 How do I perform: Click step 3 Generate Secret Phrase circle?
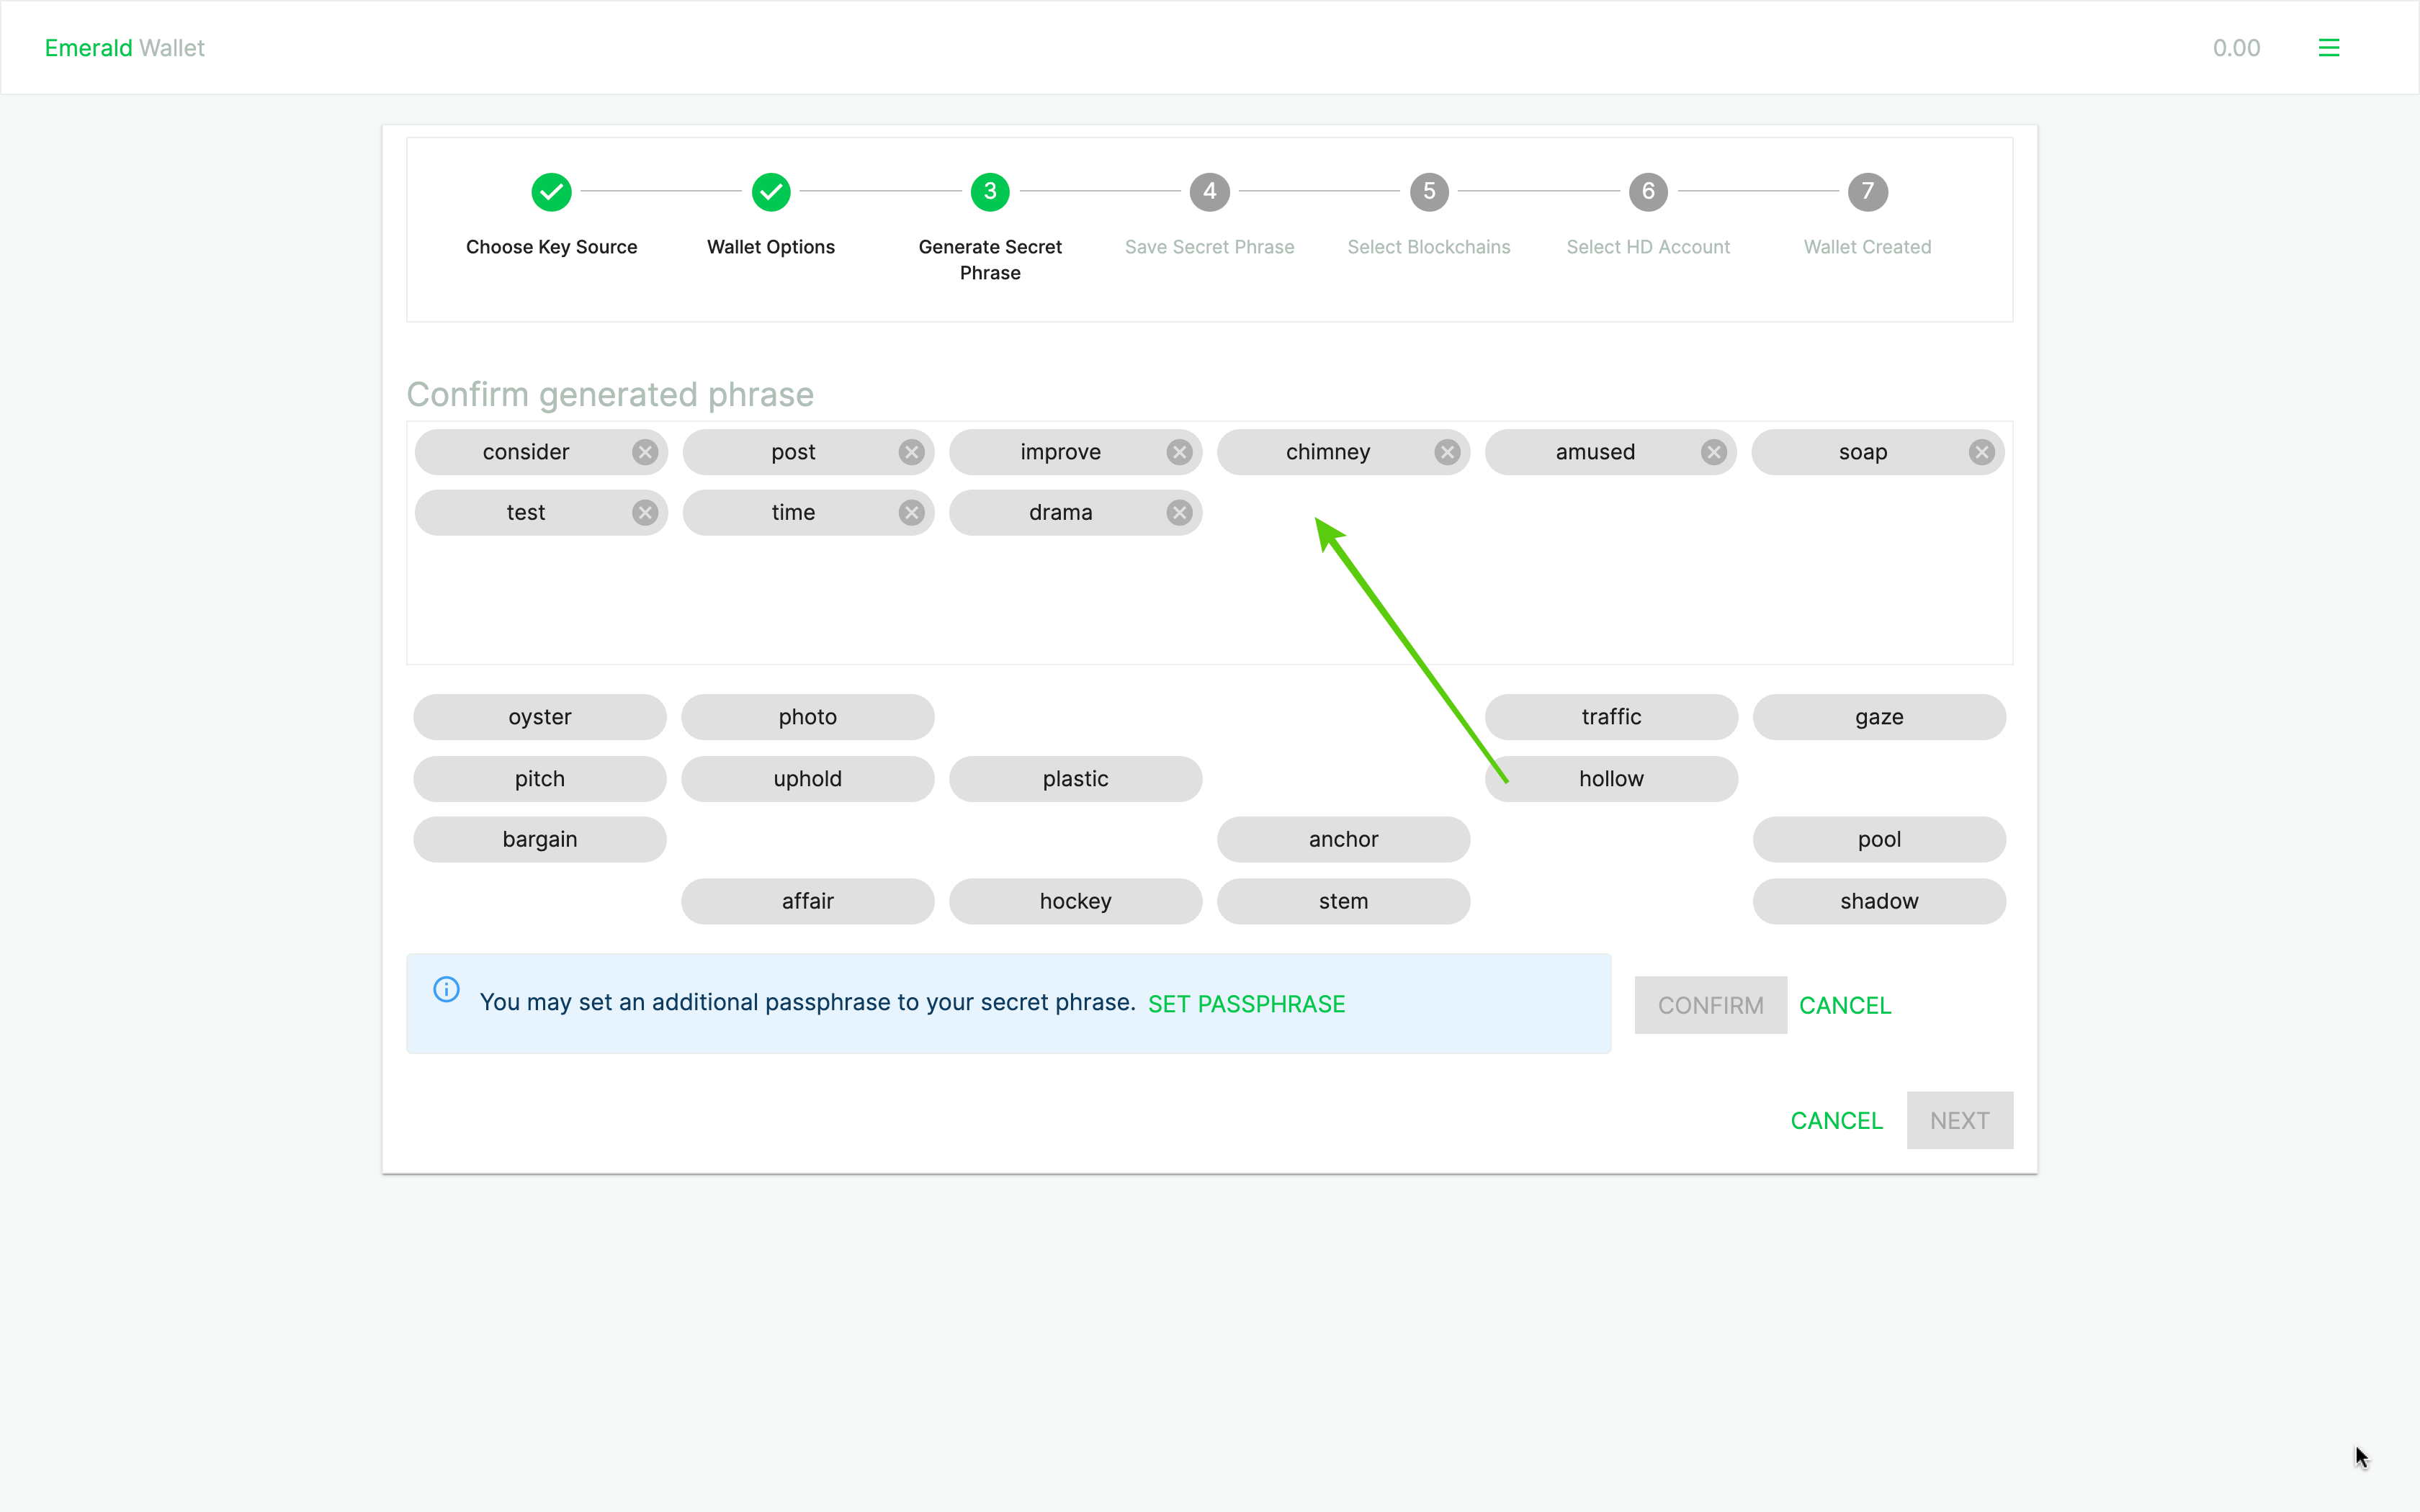[x=990, y=192]
